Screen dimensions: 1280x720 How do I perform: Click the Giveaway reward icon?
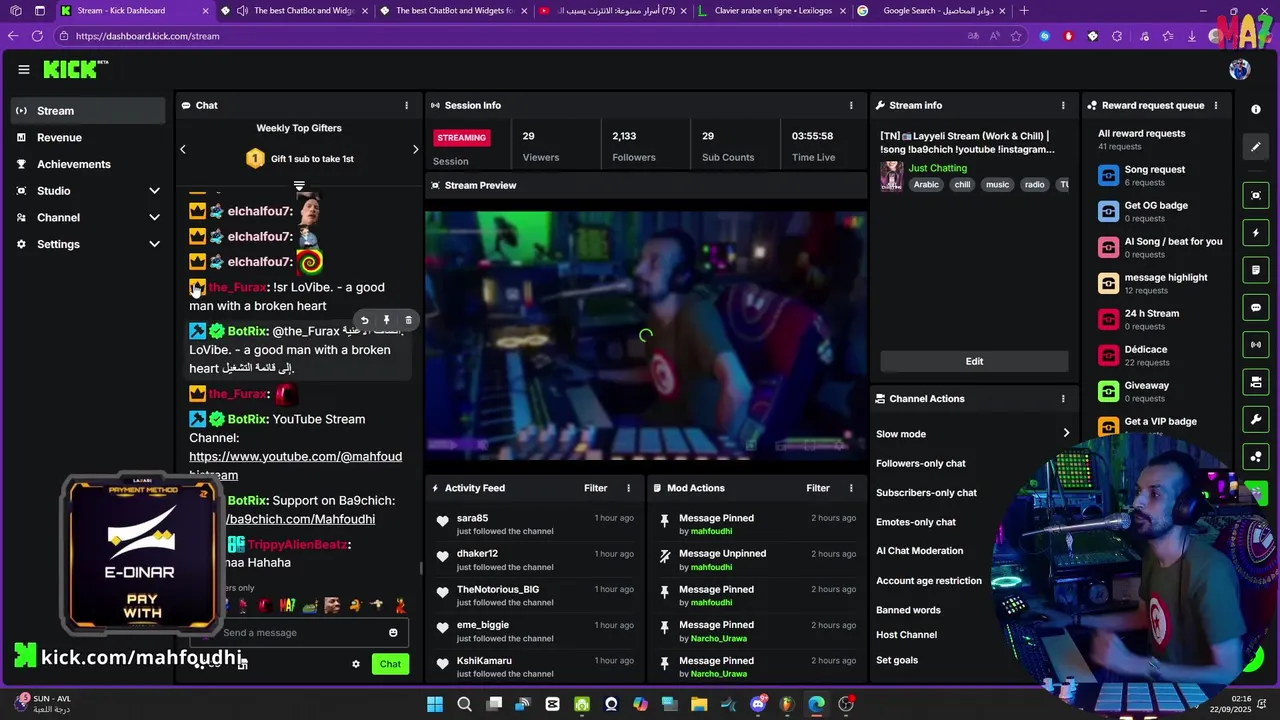[1108, 391]
